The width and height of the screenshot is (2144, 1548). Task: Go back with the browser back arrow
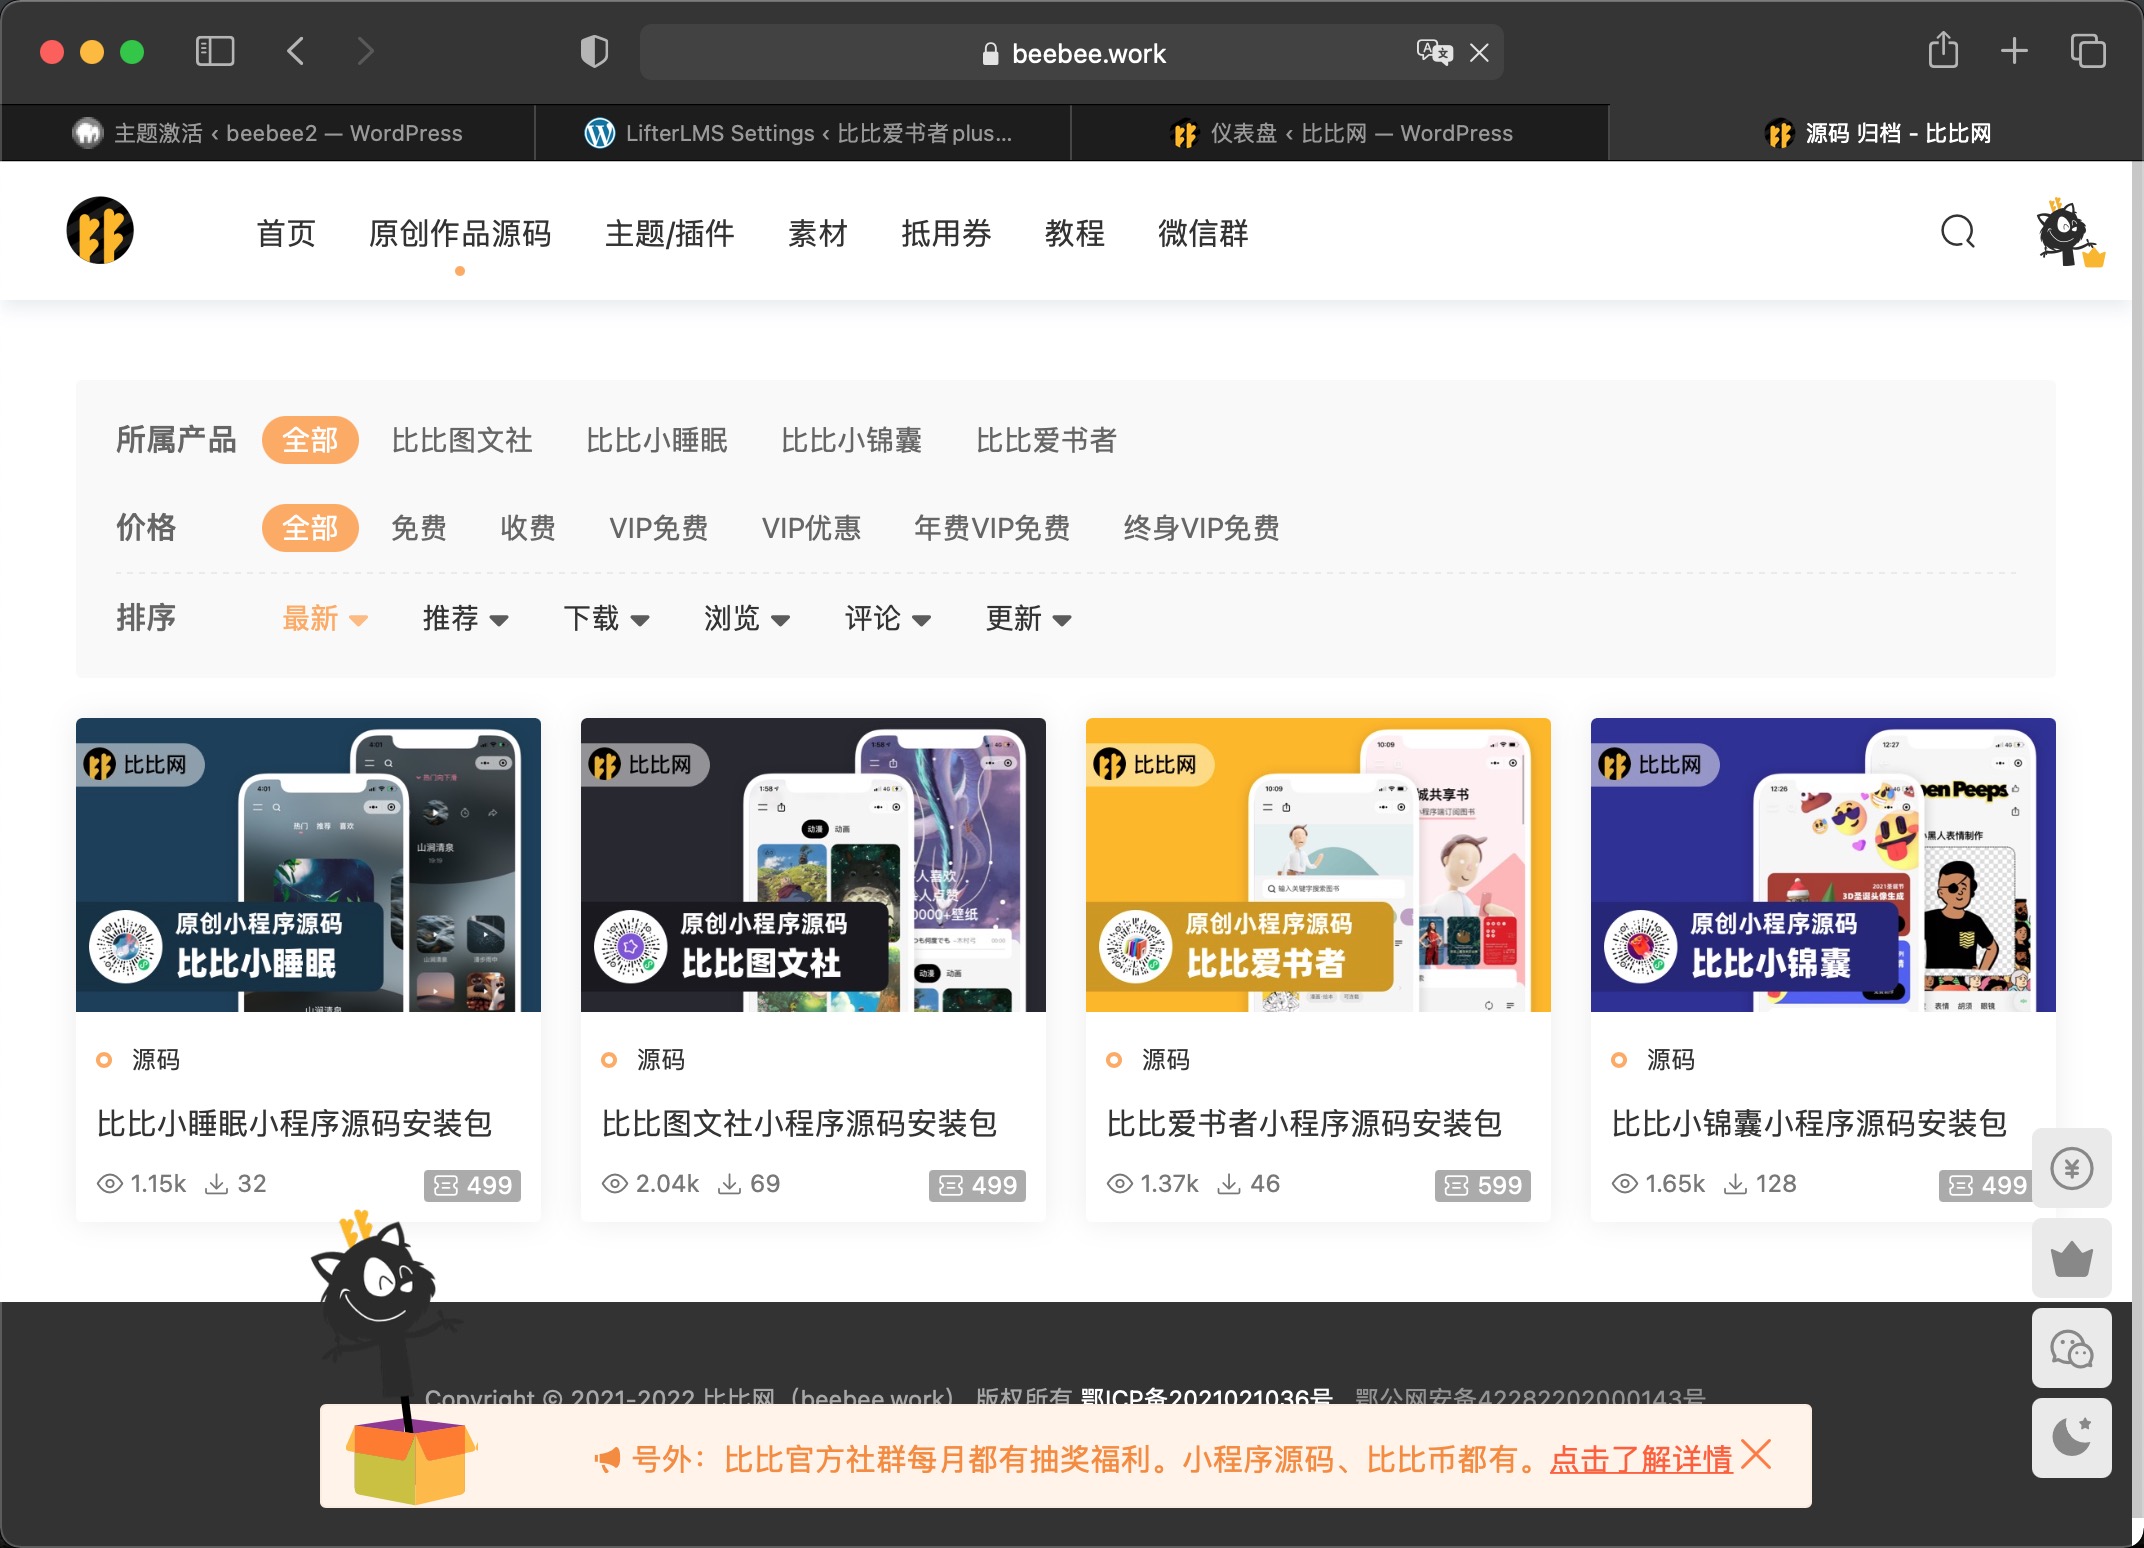[x=296, y=51]
